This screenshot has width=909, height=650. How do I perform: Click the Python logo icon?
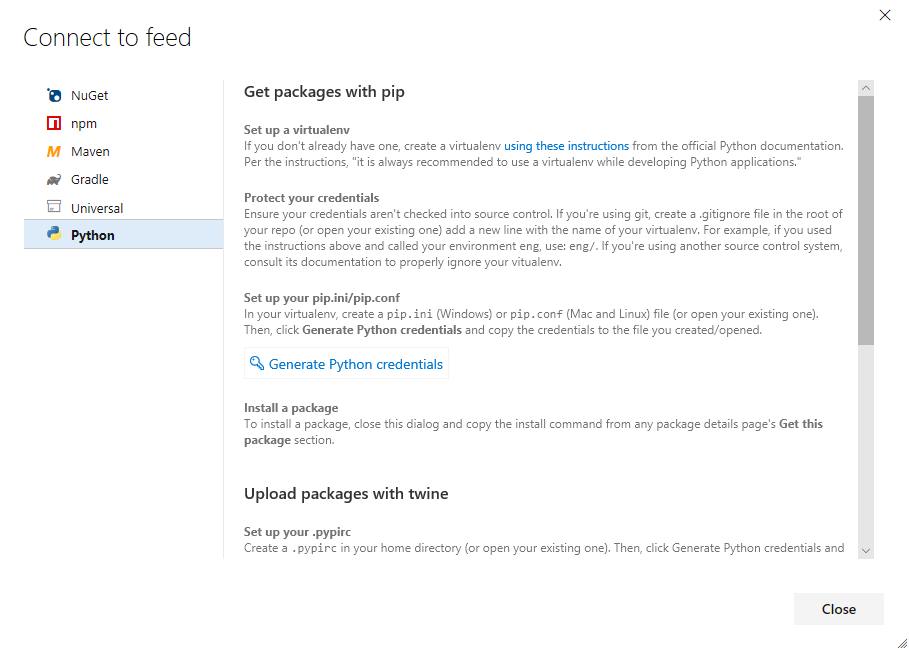click(x=54, y=235)
